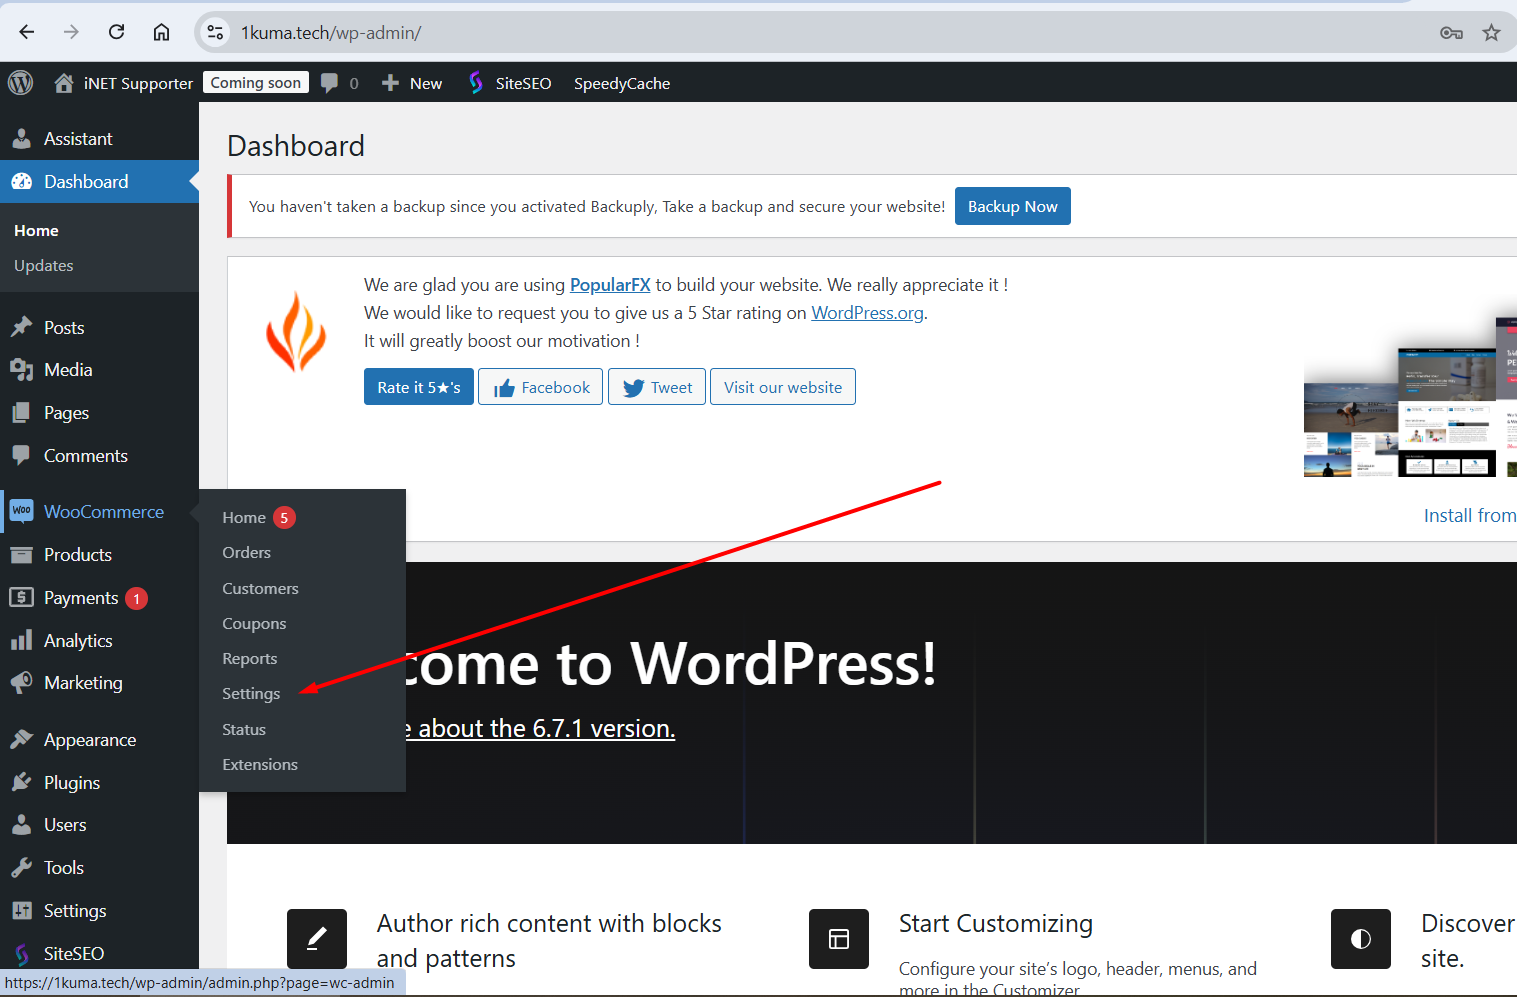The width and height of the screenshot is (1517, 997).
Task: Open SpeedyCache in admin bar
Action: 622,84
